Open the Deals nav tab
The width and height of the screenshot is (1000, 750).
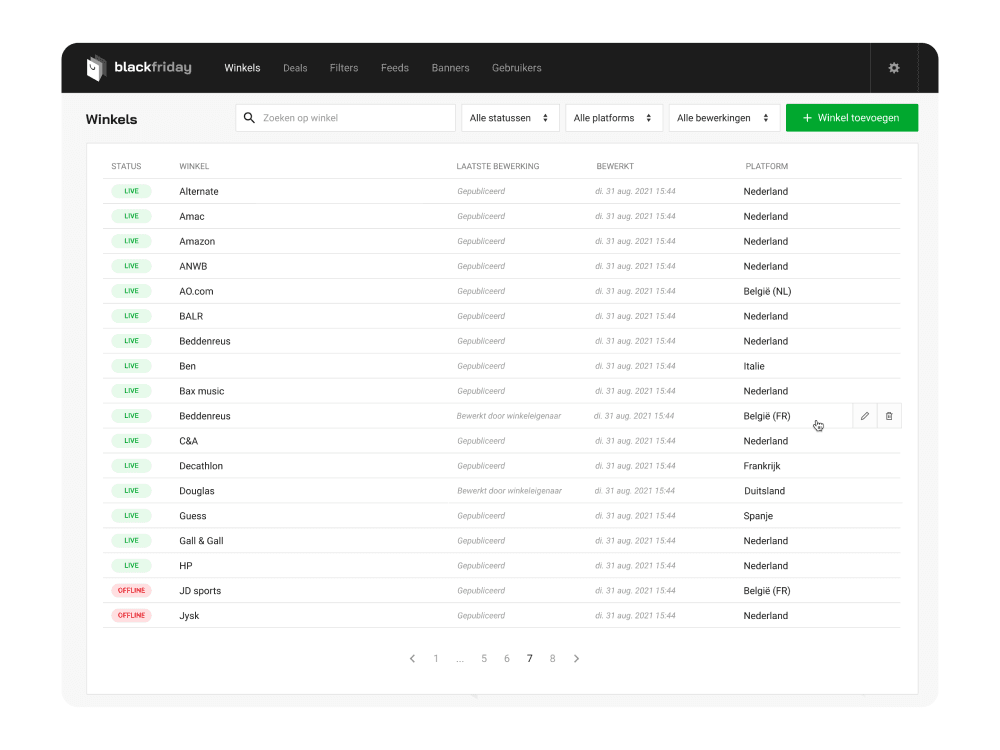(295, 68)
